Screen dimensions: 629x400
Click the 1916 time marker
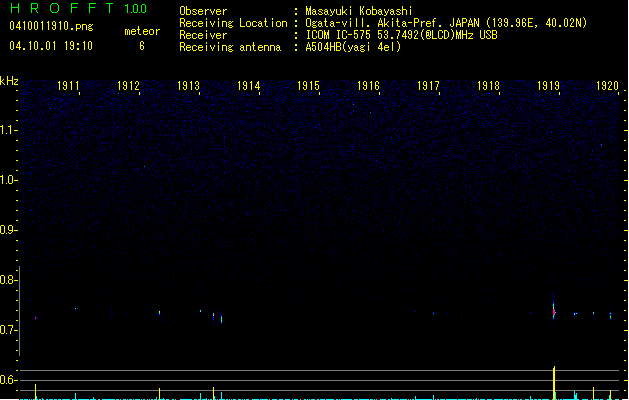coord(368,86)
